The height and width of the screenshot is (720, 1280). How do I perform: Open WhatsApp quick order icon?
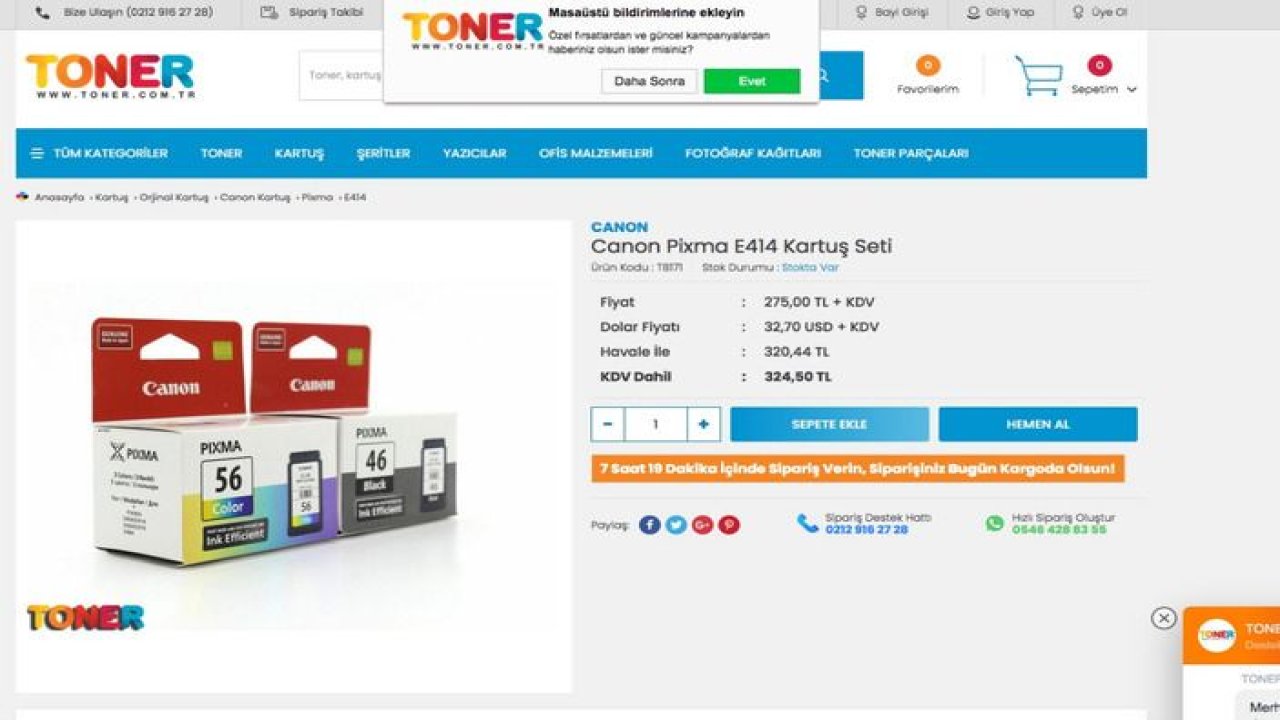point(994,523)
